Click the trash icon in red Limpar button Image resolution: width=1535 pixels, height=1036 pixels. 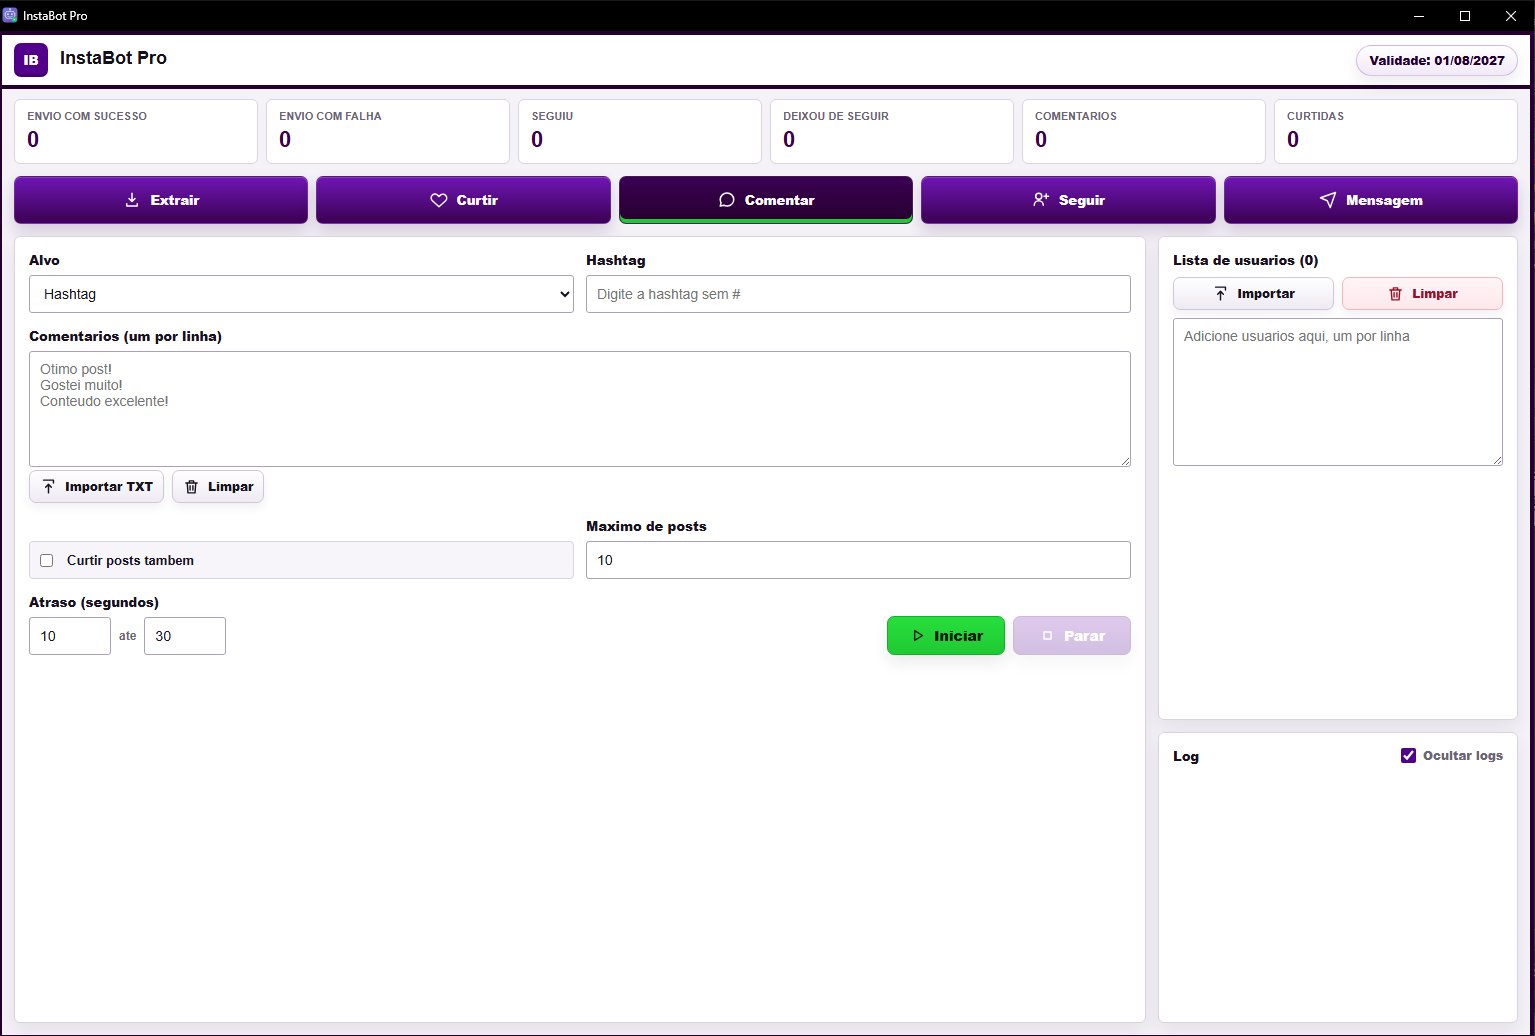click(x=1396, y=294)
